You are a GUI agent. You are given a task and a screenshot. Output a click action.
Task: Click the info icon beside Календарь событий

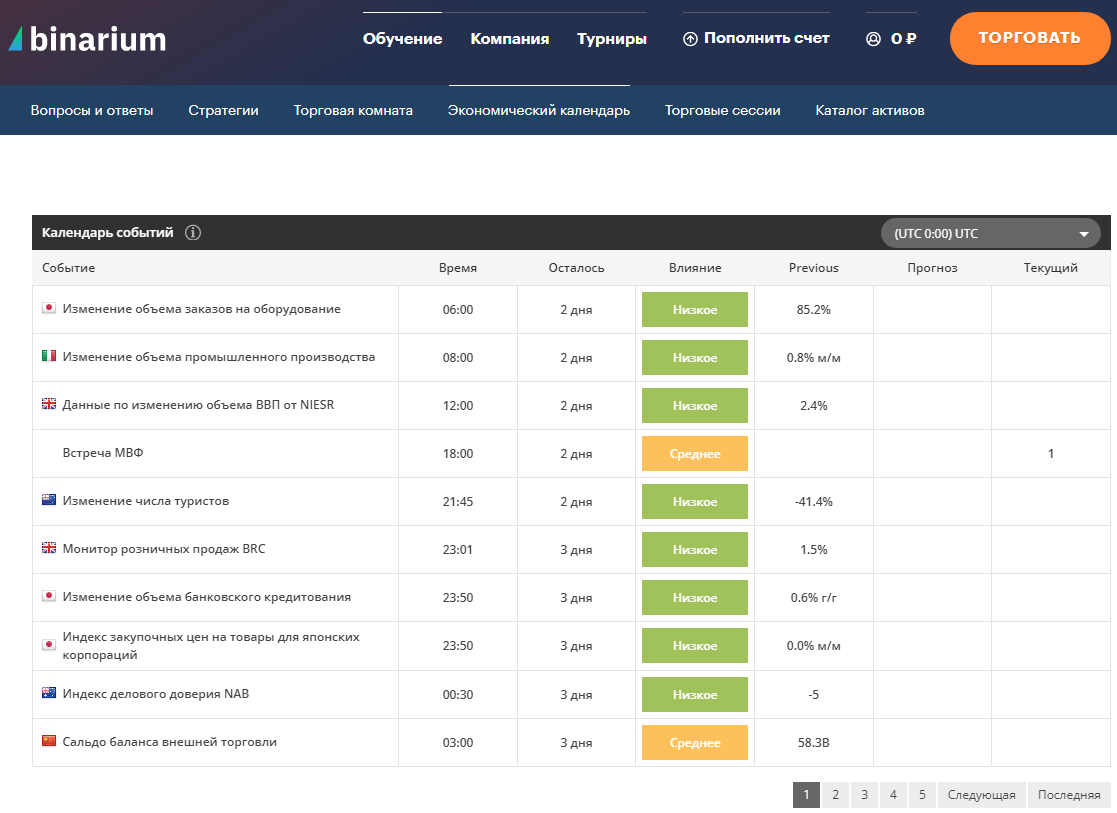tap(193, 233)
